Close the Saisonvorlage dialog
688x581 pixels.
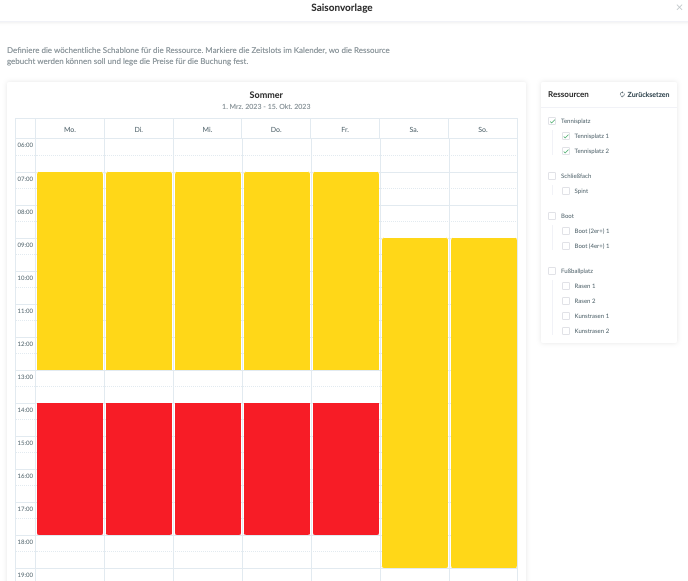pos(681,8)
